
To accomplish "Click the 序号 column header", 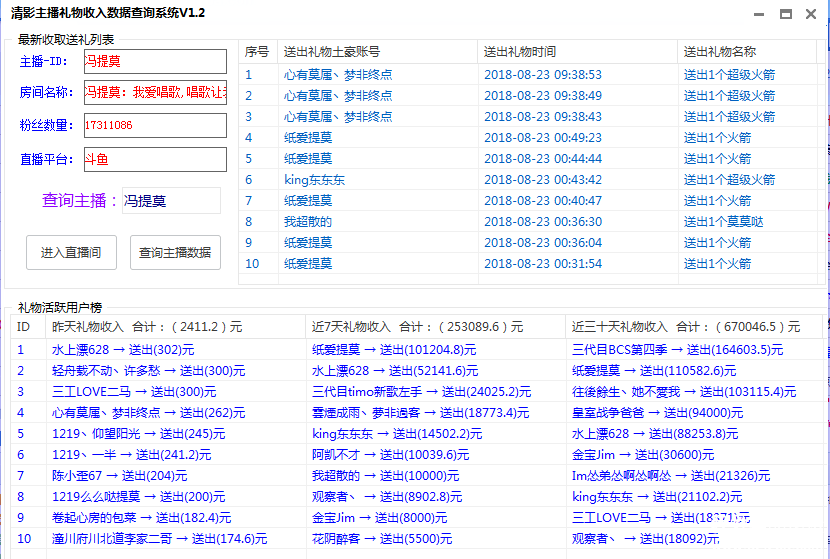I will click(x=257, y=52).
